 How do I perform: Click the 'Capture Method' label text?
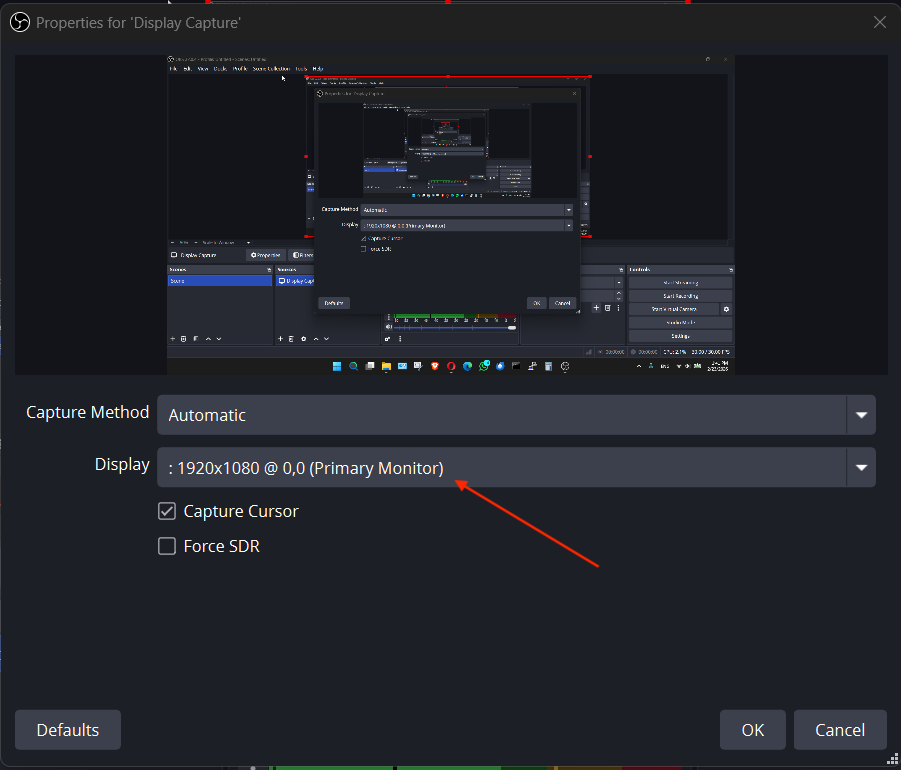pyautogui.click(x=87, y=412)
